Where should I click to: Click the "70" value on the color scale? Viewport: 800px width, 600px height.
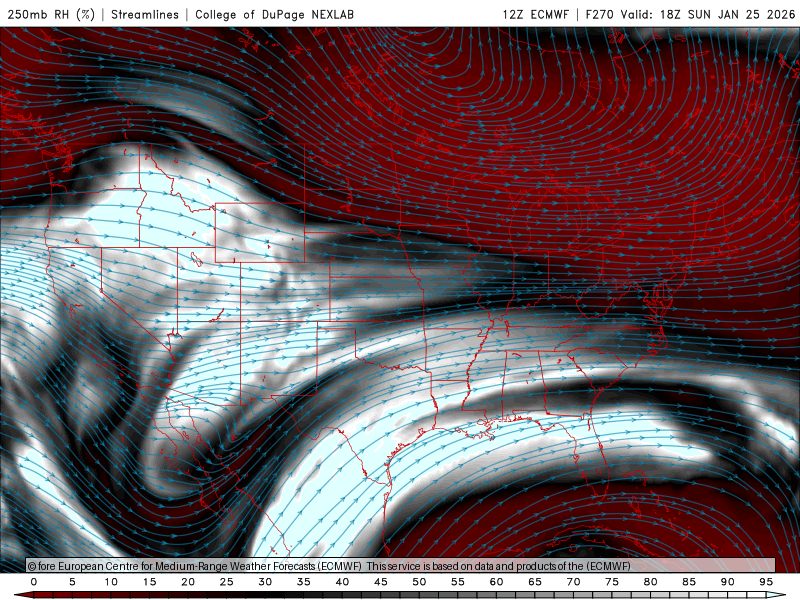[x=573, y=582]
